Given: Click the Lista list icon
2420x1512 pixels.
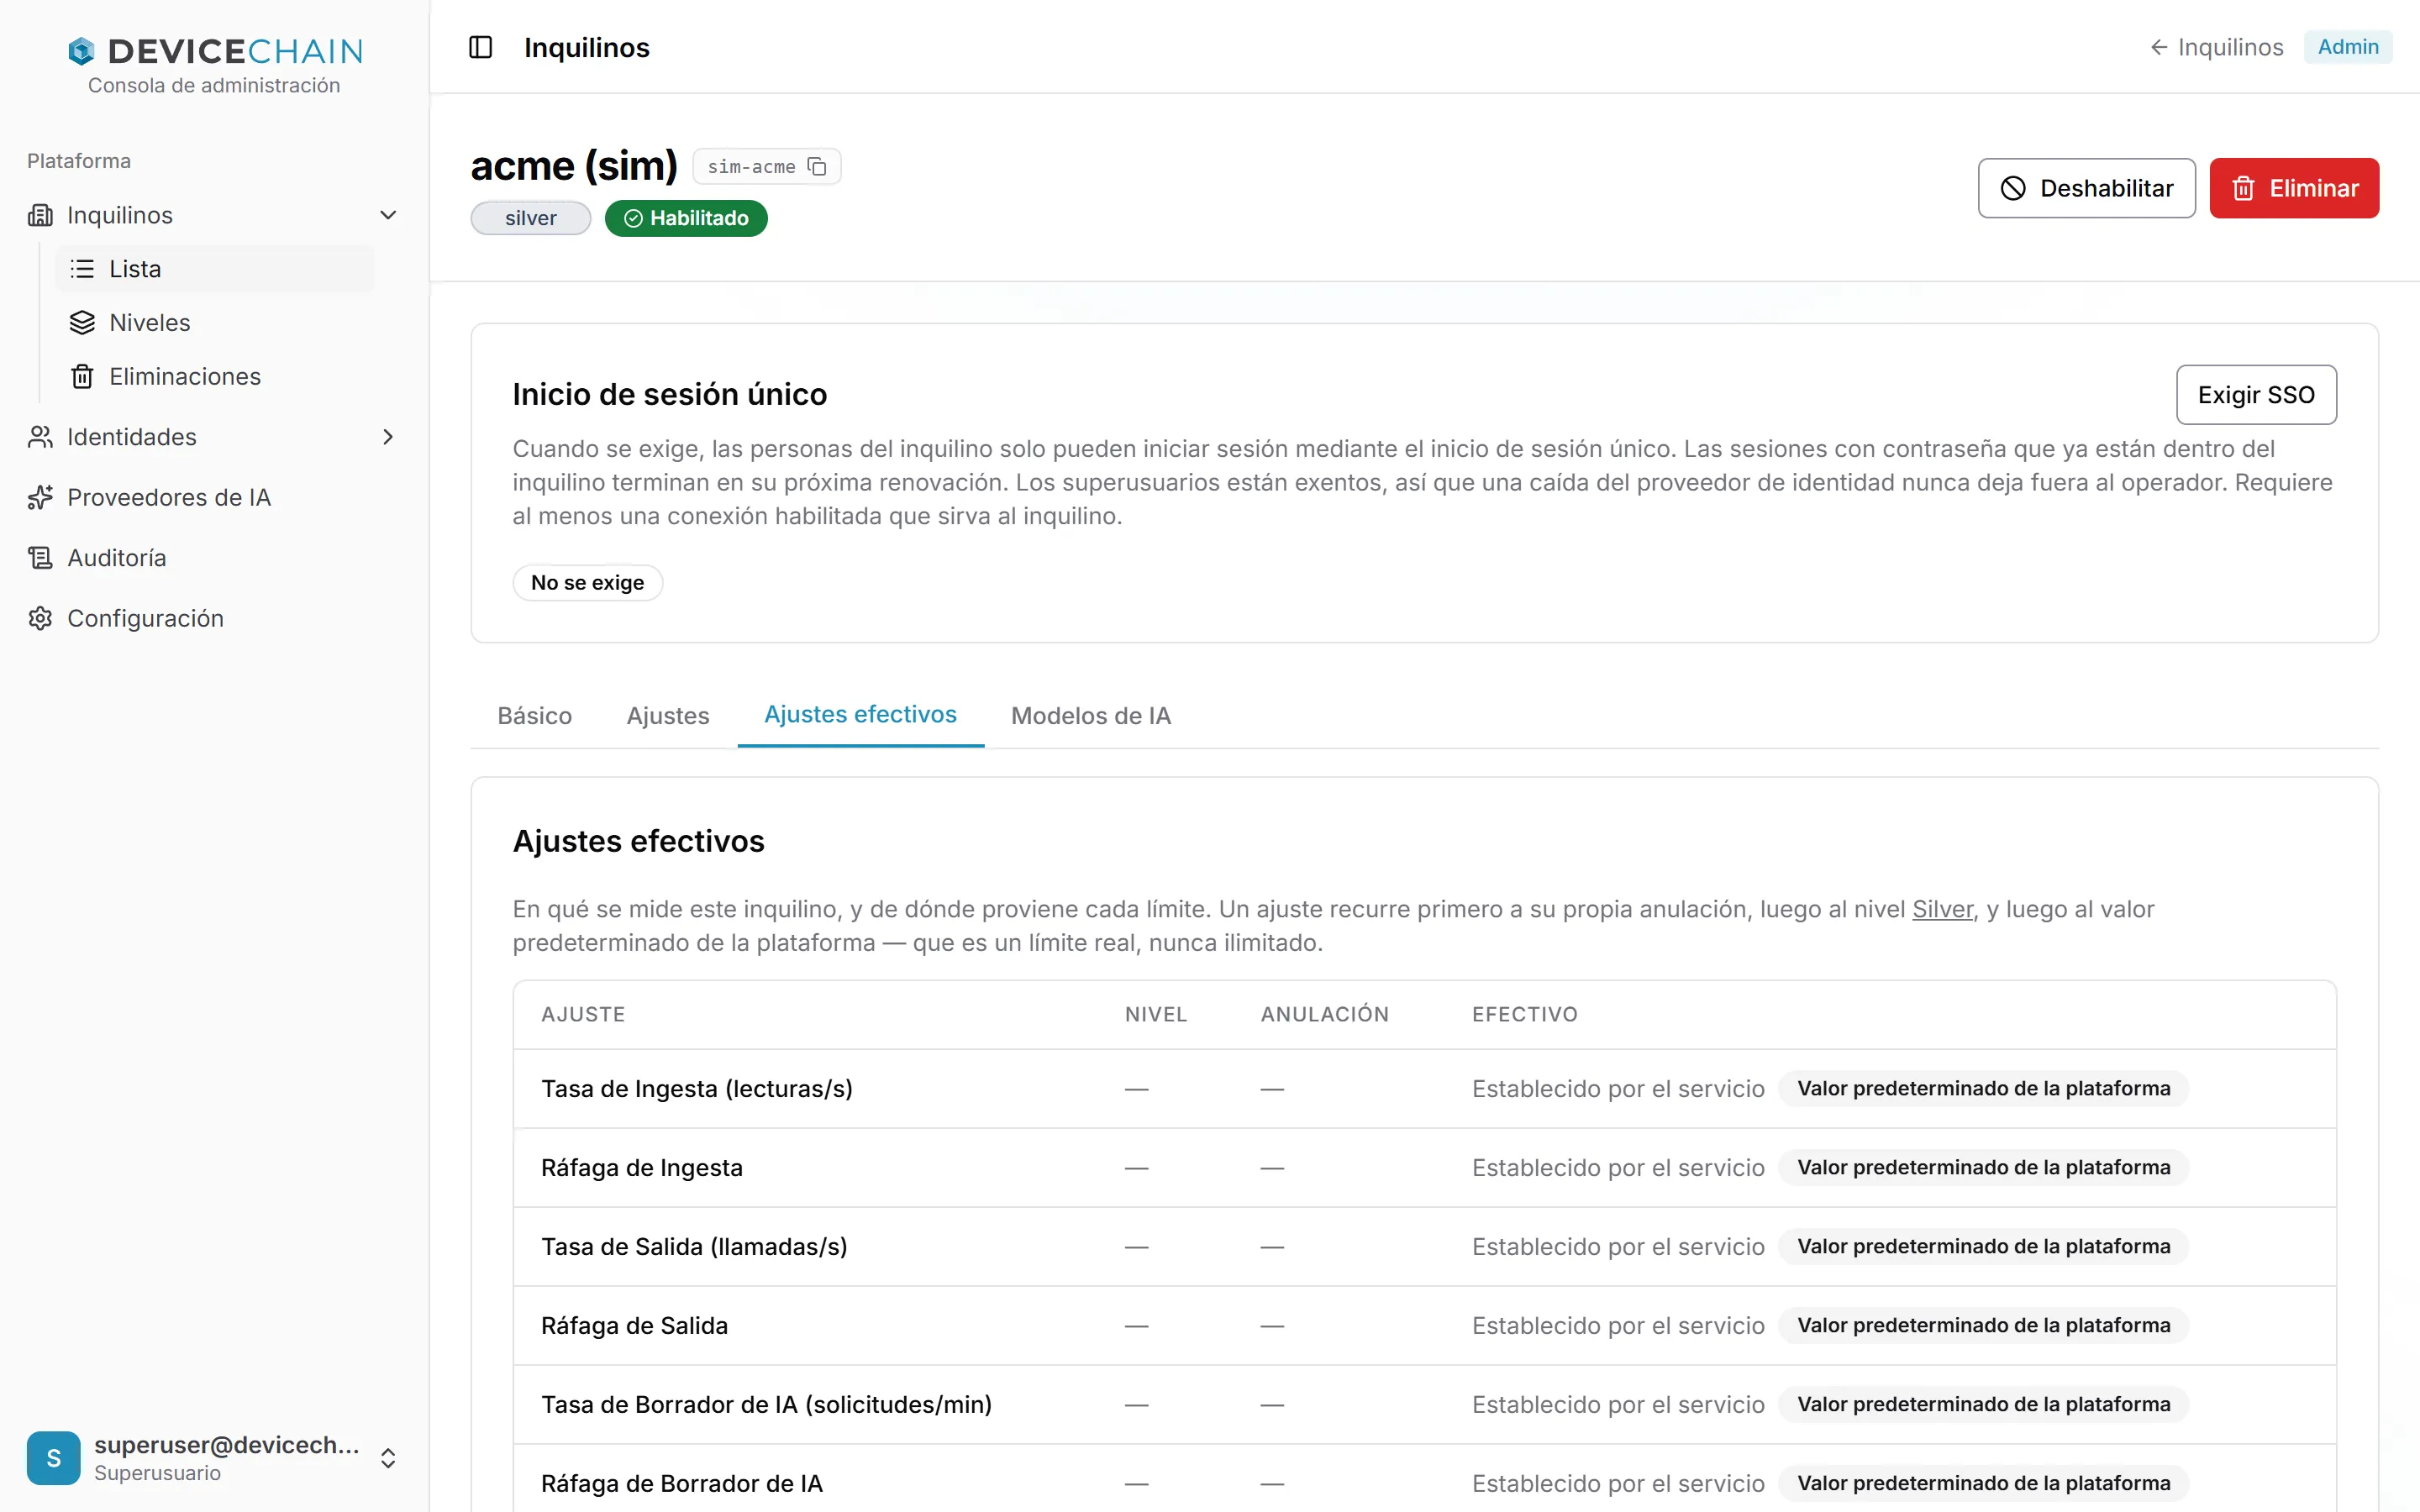Looking at the screenshot, I should coord(82,269).
